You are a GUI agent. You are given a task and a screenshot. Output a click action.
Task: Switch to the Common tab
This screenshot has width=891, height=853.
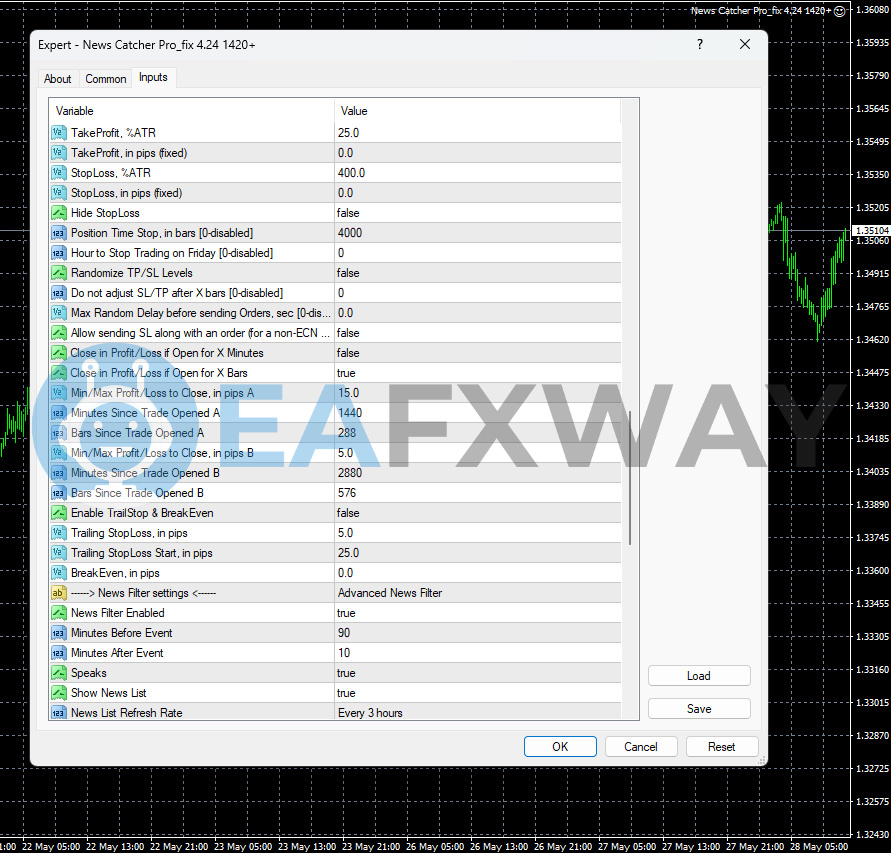click(106, 79)
